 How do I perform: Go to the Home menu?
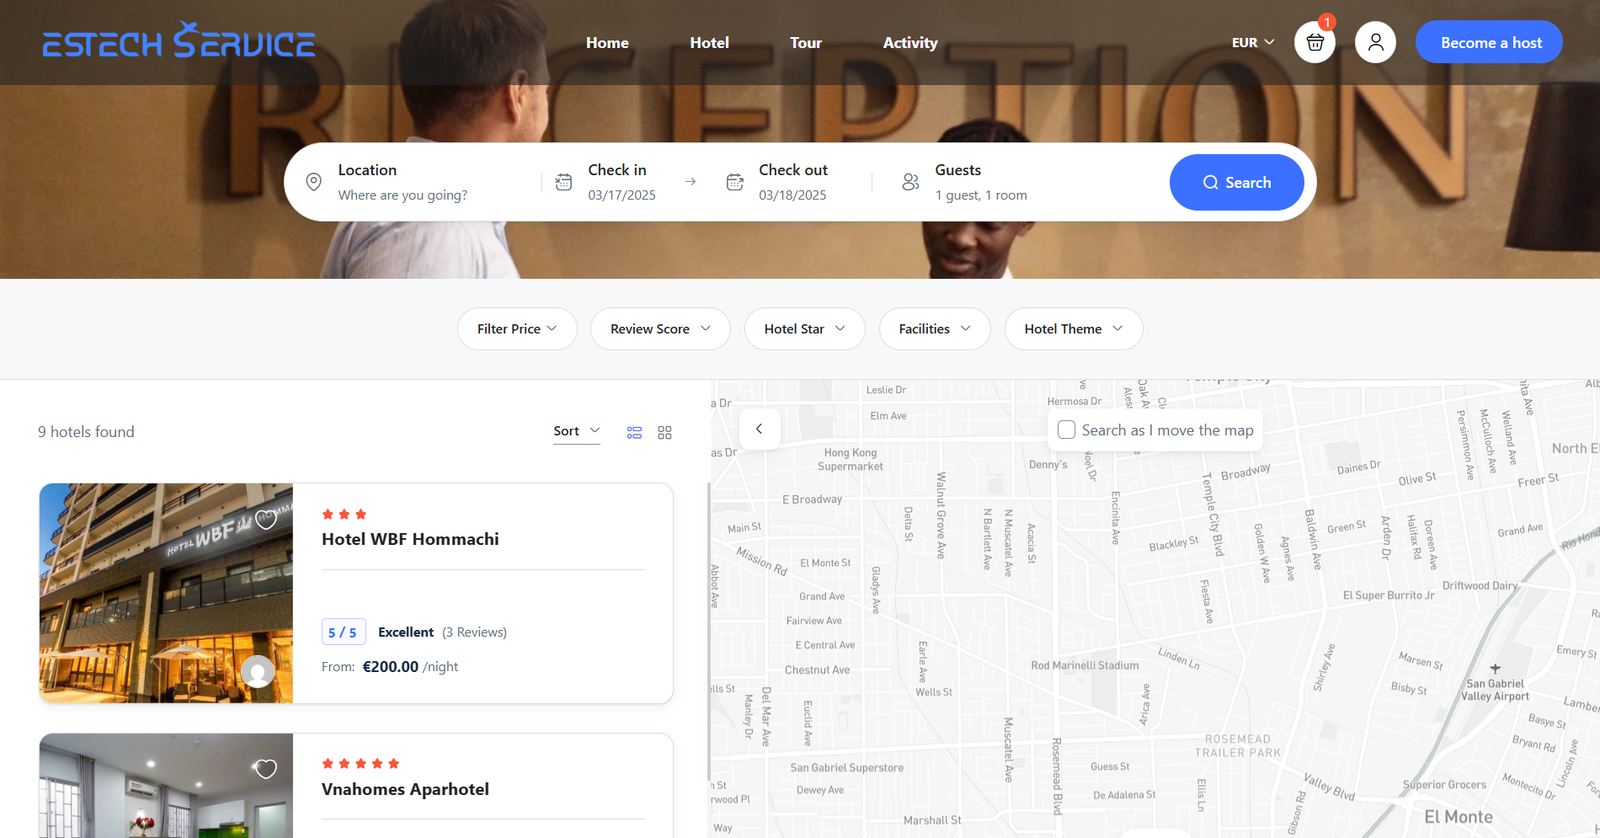[607, 42]
